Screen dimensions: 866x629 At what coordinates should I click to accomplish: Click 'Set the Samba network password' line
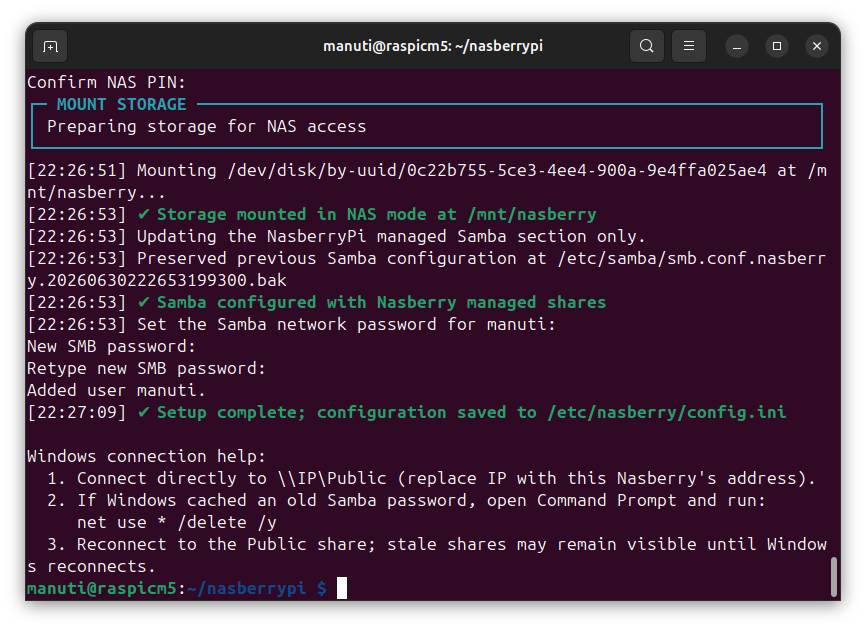click(291, 324)
